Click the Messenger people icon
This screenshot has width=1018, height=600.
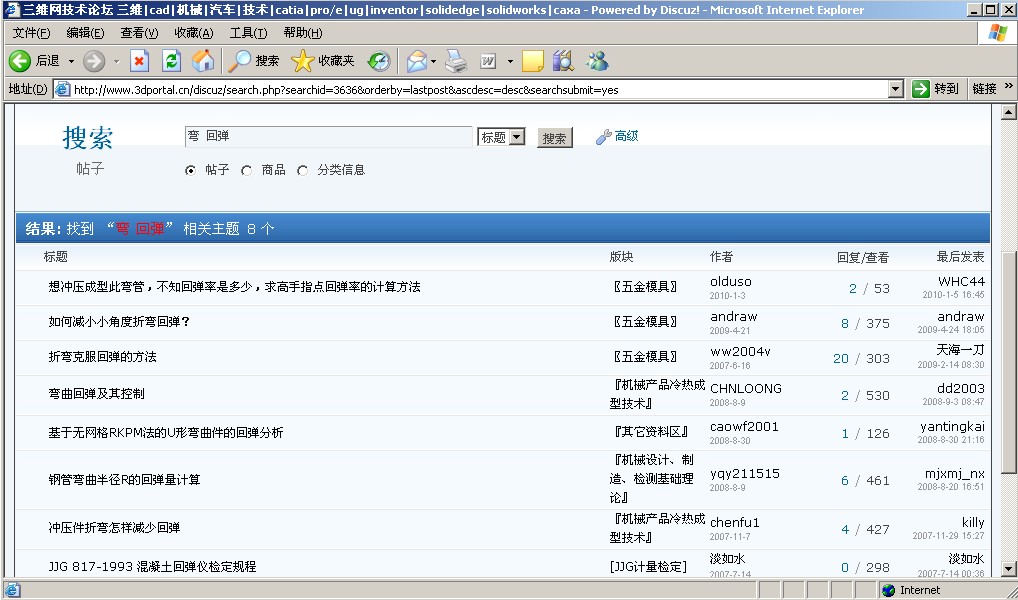(597, 61)
